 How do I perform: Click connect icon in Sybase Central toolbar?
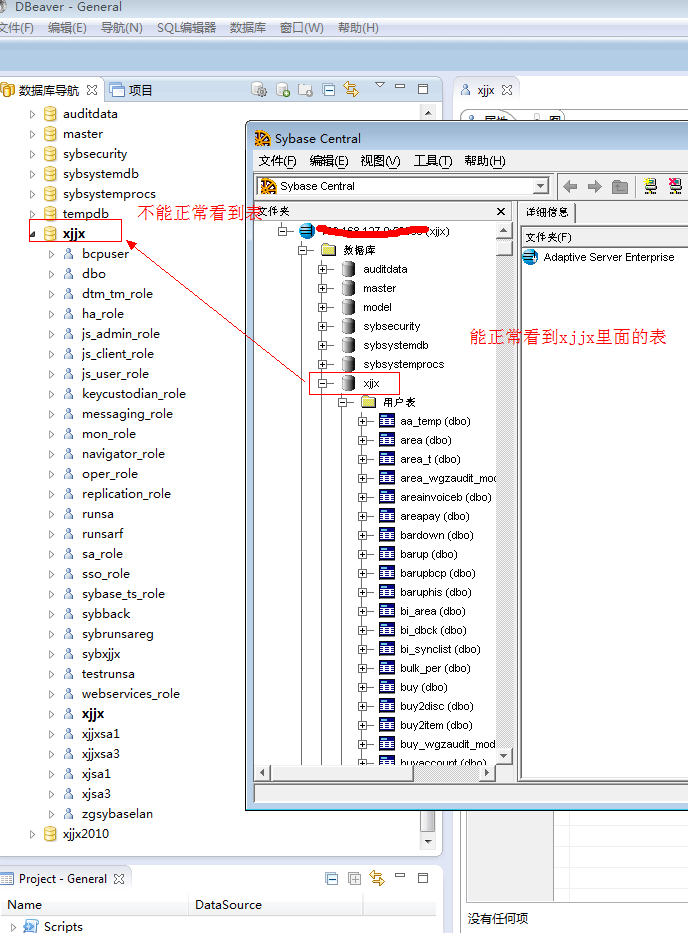pyautogui.click(x=651, y=186)
